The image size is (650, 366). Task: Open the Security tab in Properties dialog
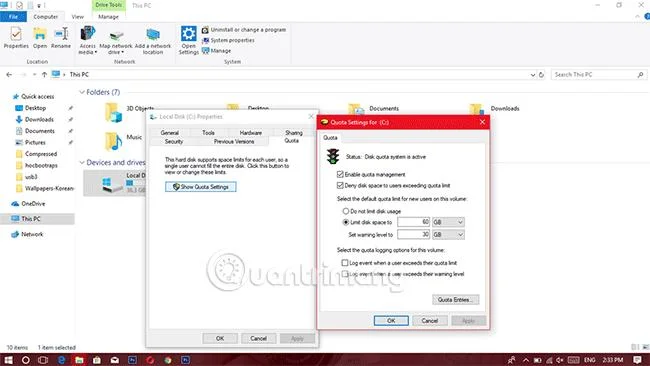[174, 141]
